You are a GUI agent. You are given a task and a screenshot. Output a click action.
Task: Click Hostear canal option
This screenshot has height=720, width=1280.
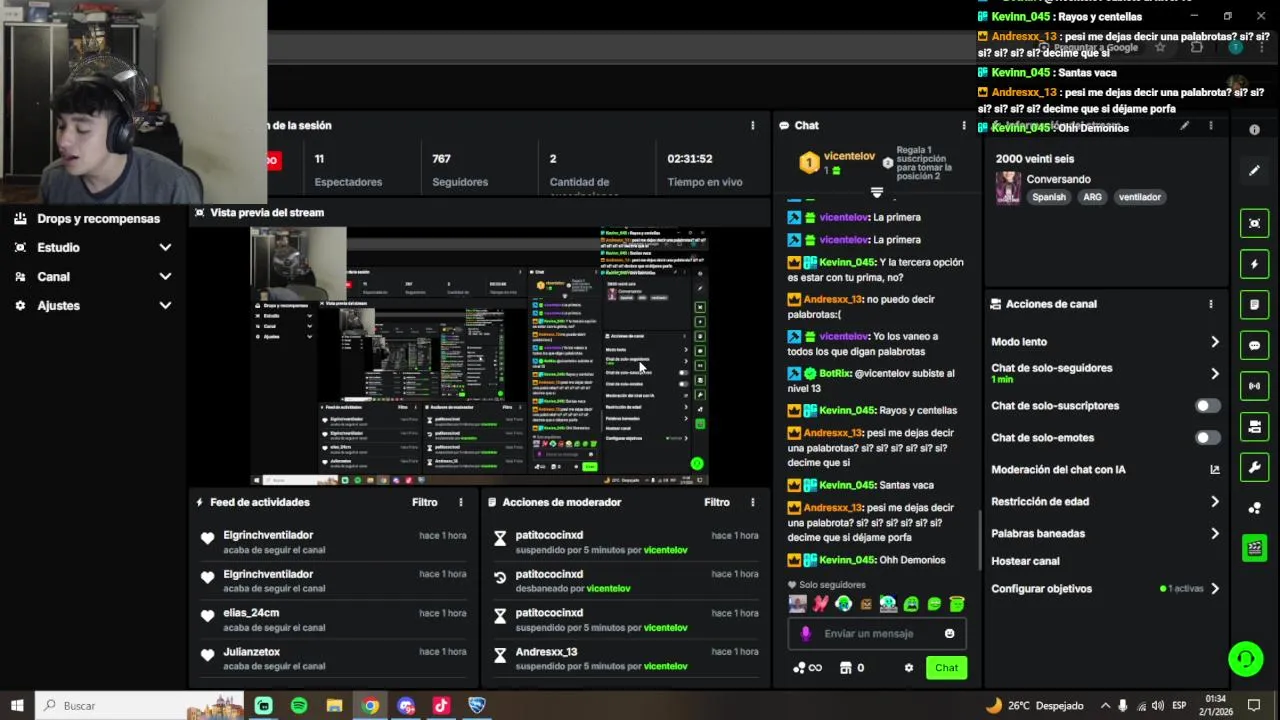pos(1025,561)
